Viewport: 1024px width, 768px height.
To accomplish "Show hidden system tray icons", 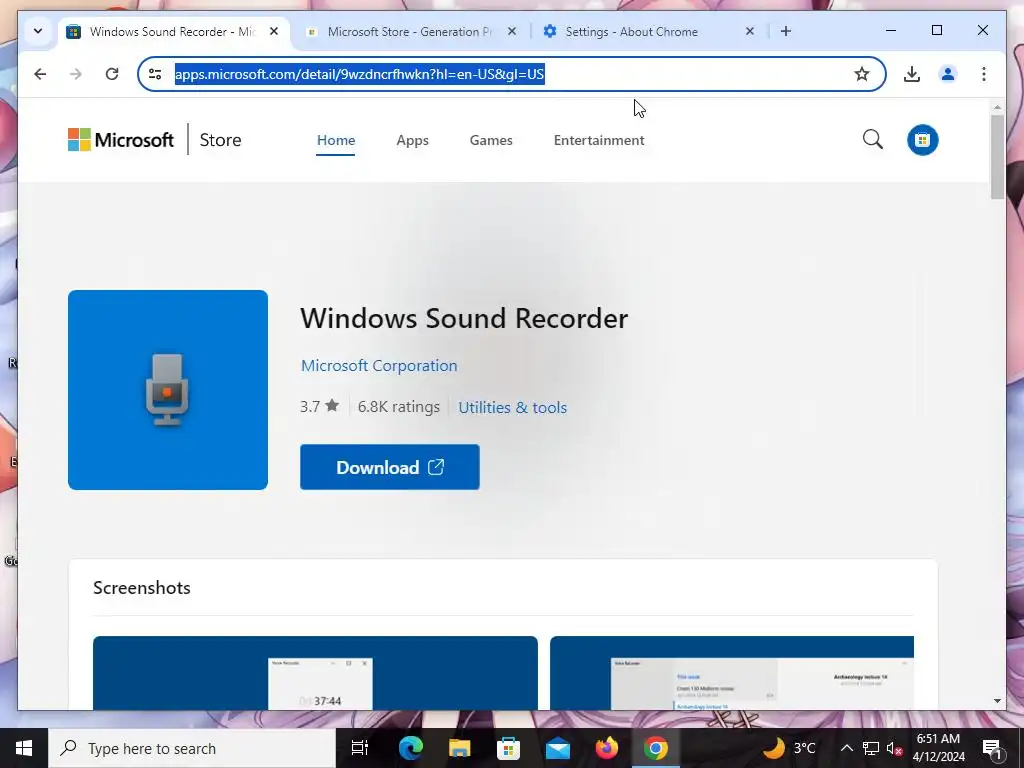I will pos(846,748).
